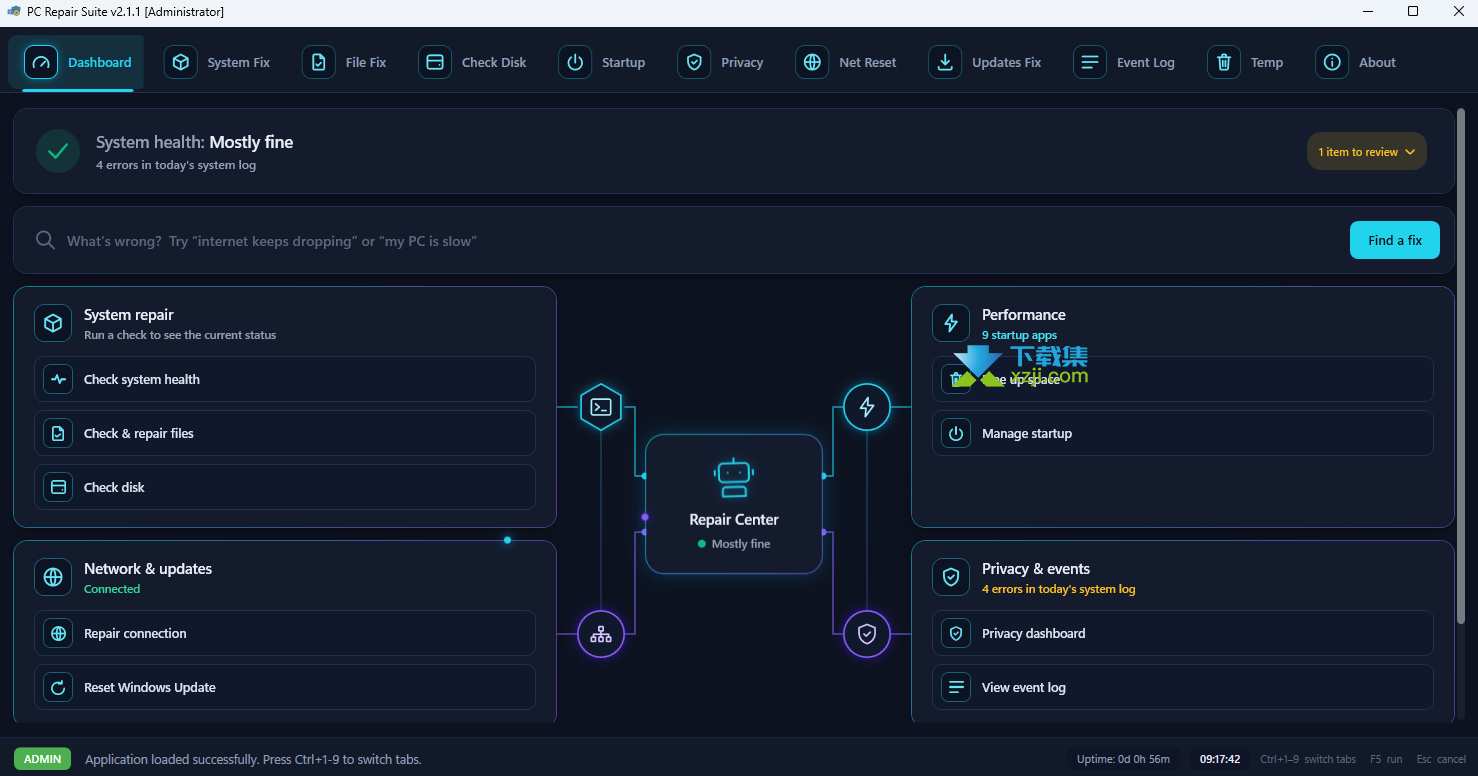Switch to the System Fix tab

click(220, 62)
